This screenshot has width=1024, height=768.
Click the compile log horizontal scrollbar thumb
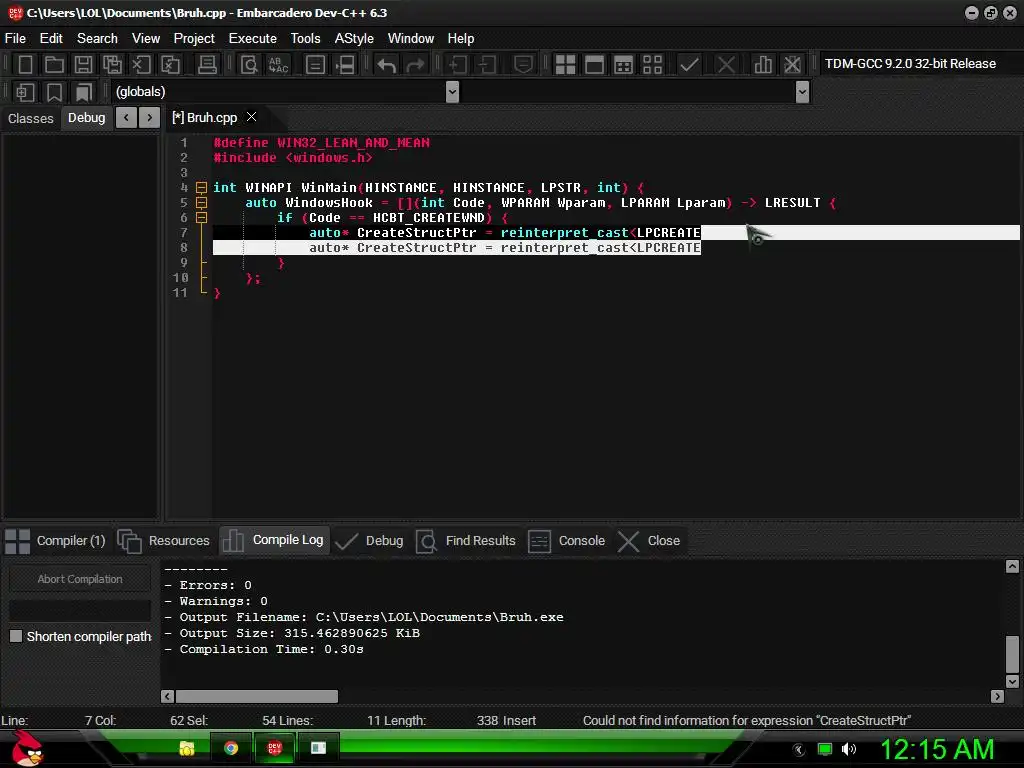point(257,696)
